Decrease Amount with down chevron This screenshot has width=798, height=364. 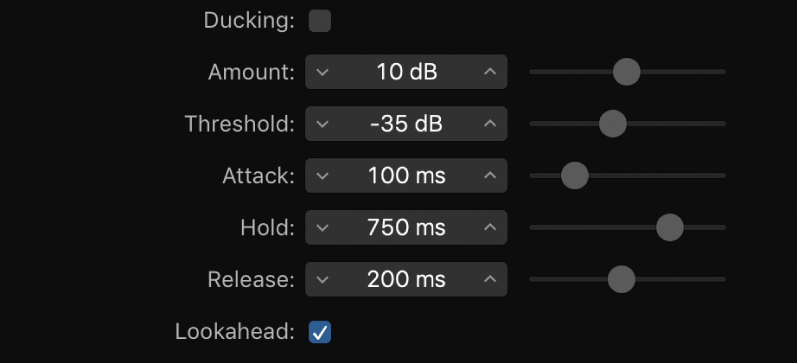point(322,72)
